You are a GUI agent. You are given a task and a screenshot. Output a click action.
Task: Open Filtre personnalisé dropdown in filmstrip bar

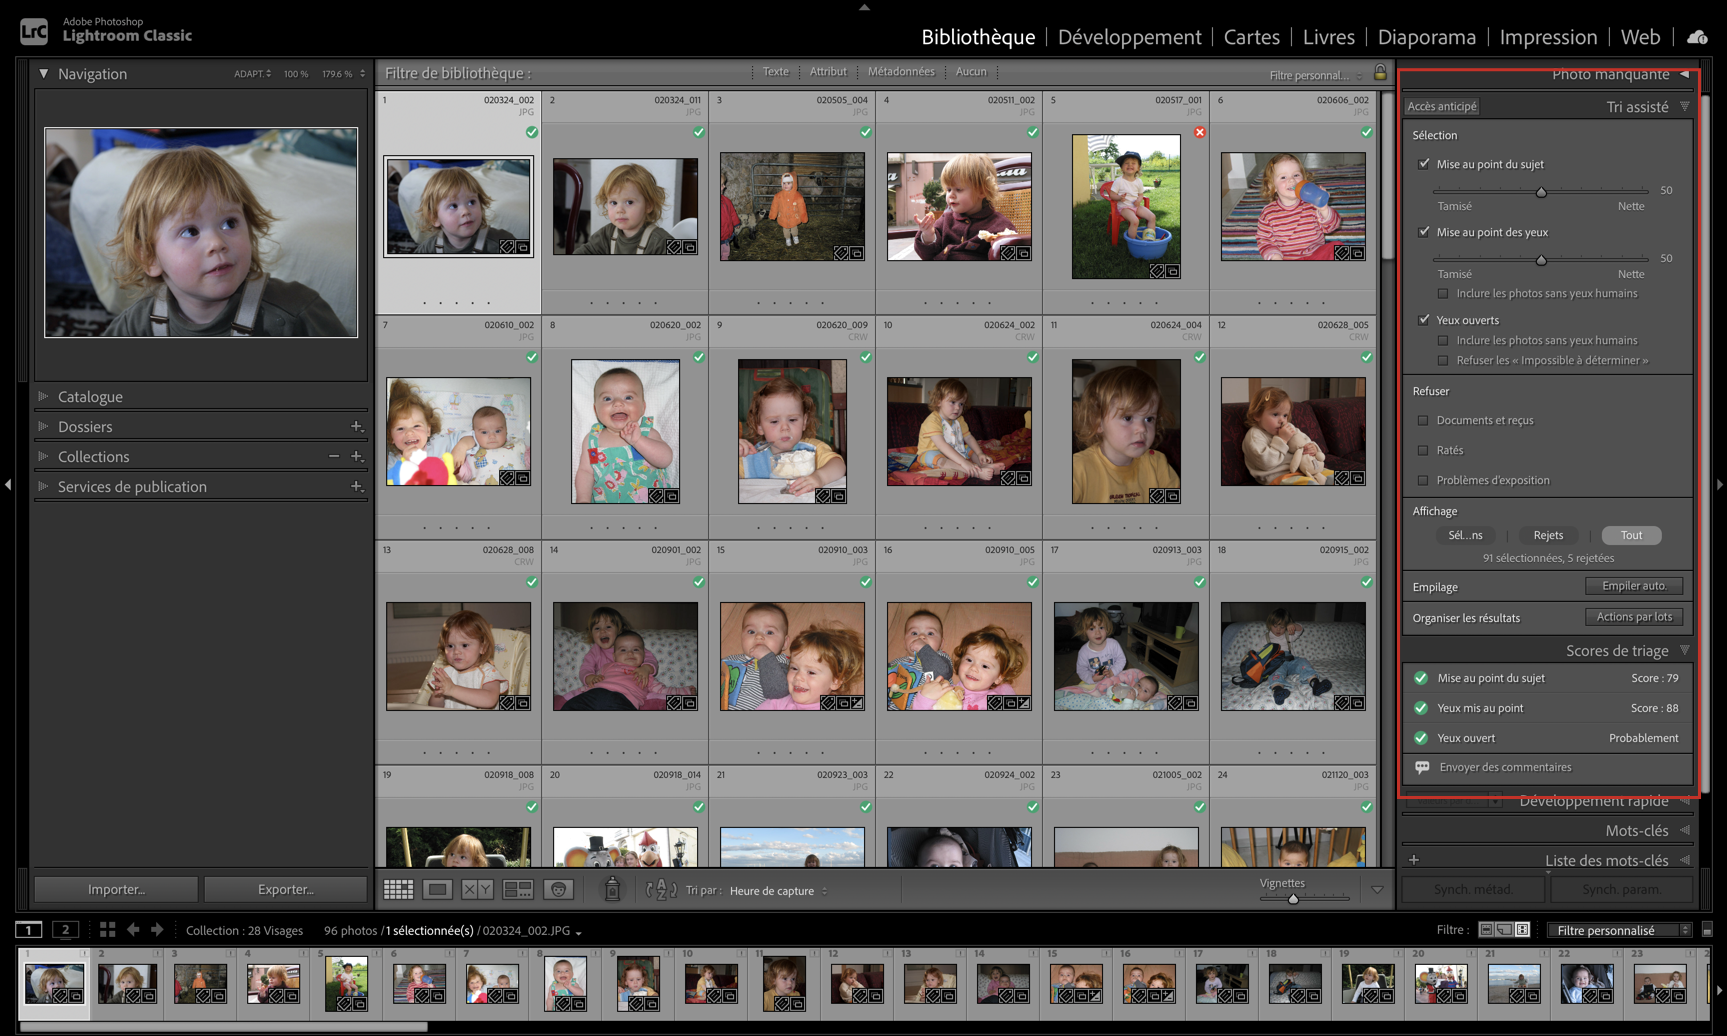point(1617,930)
